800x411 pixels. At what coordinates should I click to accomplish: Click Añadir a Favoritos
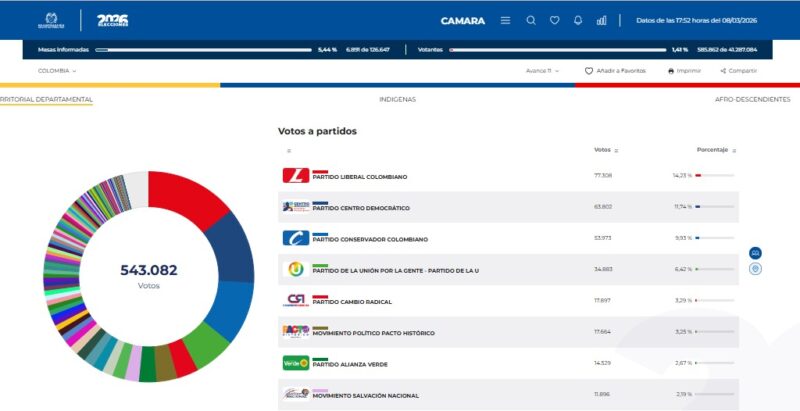[x=615, y=71]
